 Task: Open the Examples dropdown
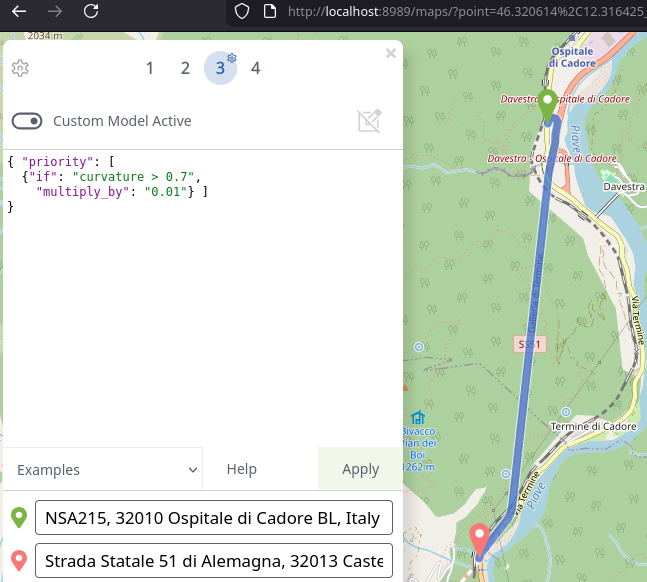pyautogui.click(x=107, y=469)
